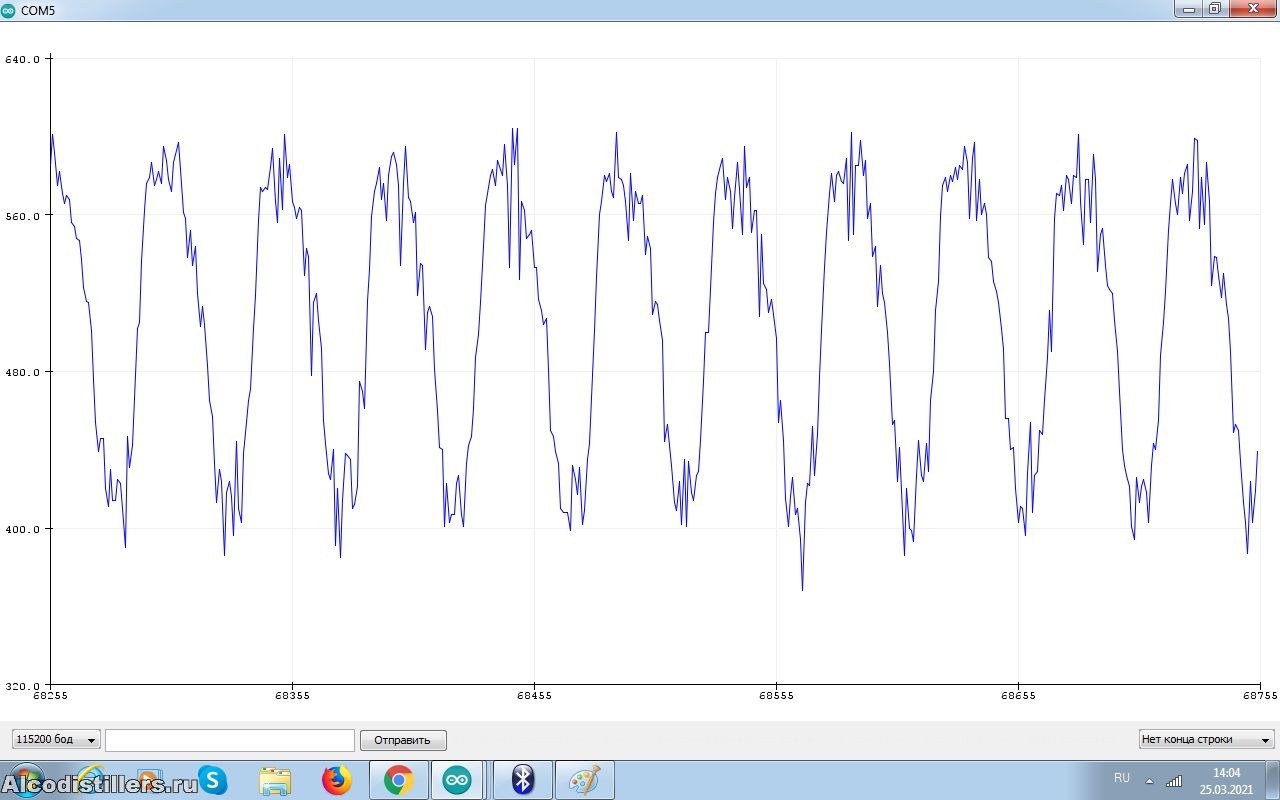Click the network signal tray icon
The image size is (1280, 800).
point(1174,780)
